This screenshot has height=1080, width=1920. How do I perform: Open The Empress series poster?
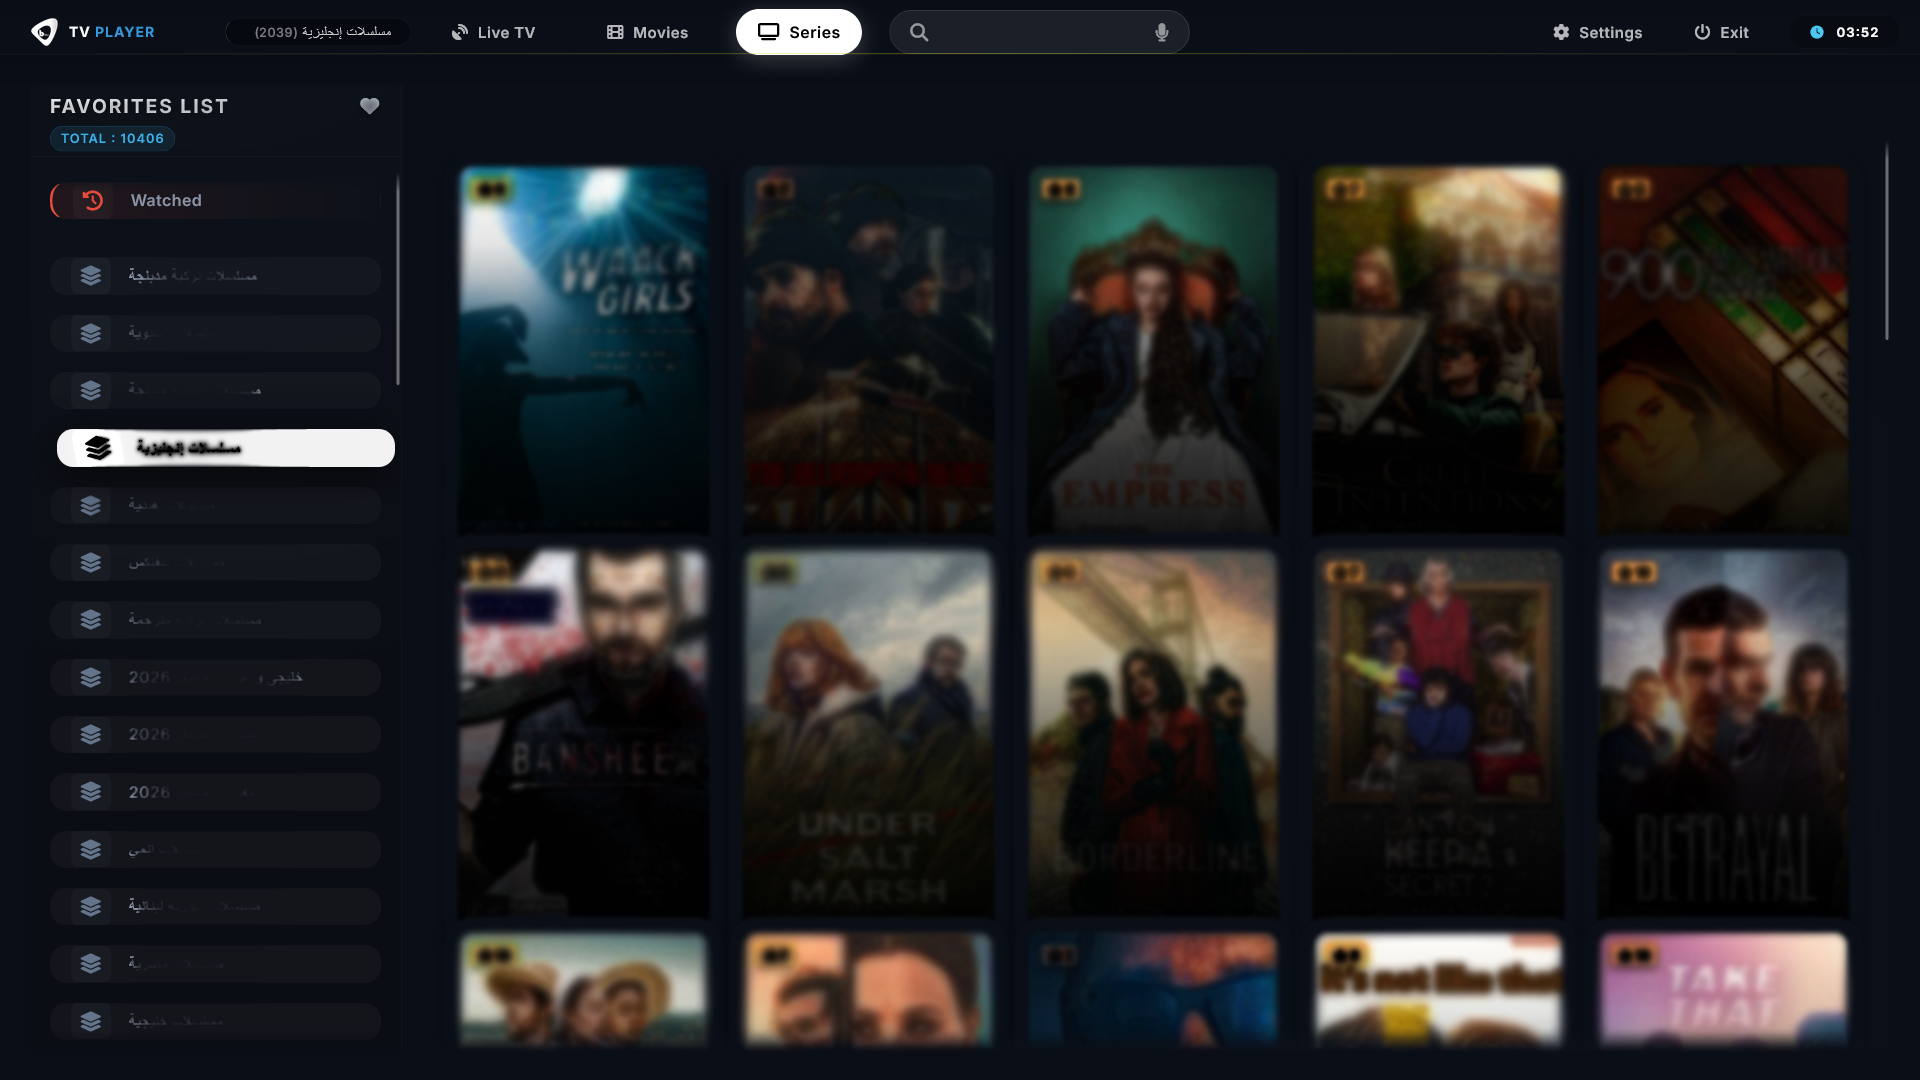tap(1152, 350)
